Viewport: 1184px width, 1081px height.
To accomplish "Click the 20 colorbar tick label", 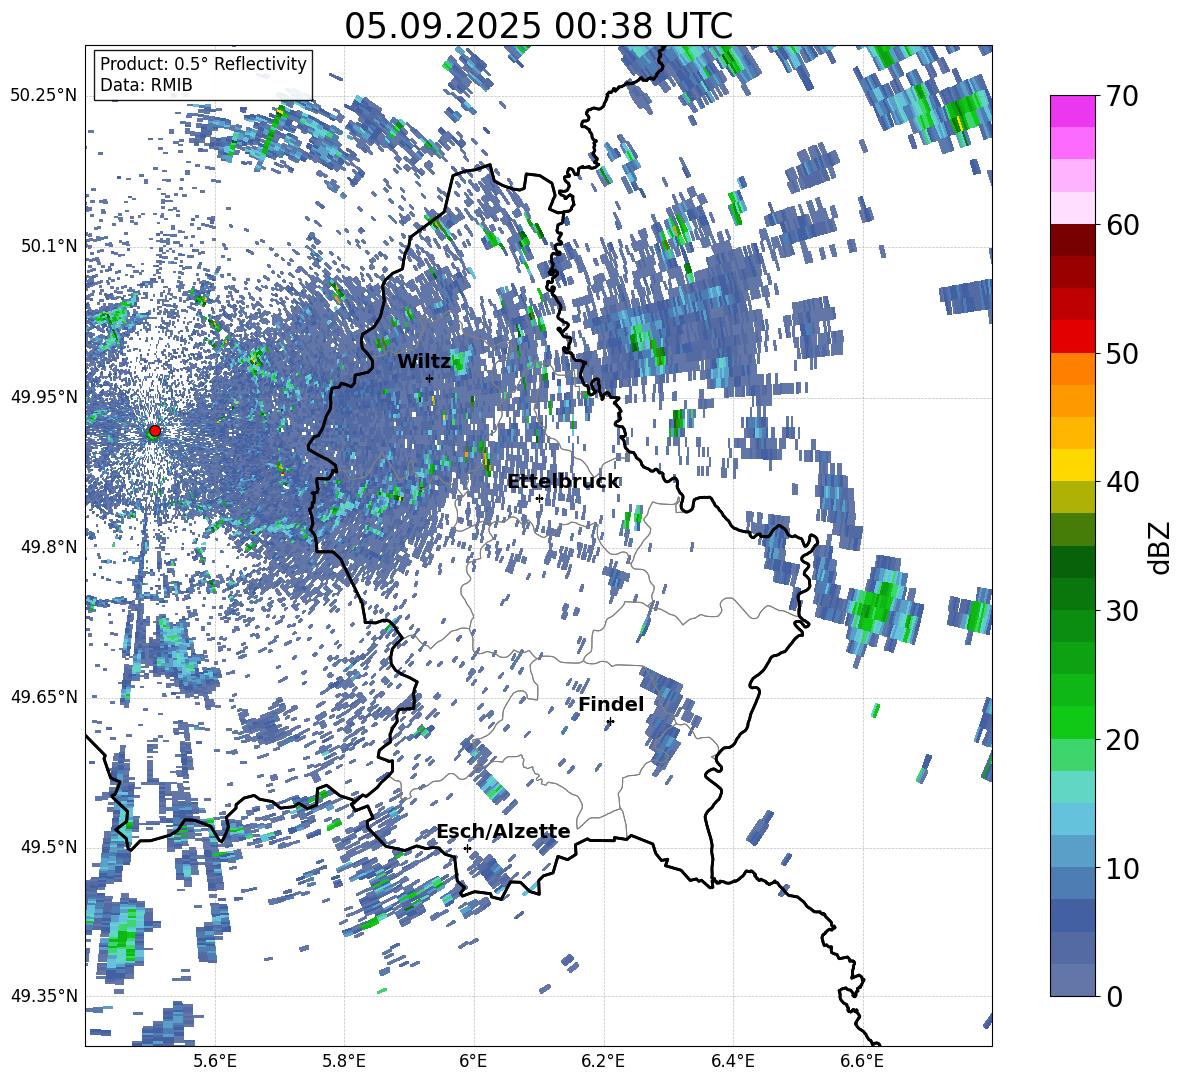I will [1122, 740].
